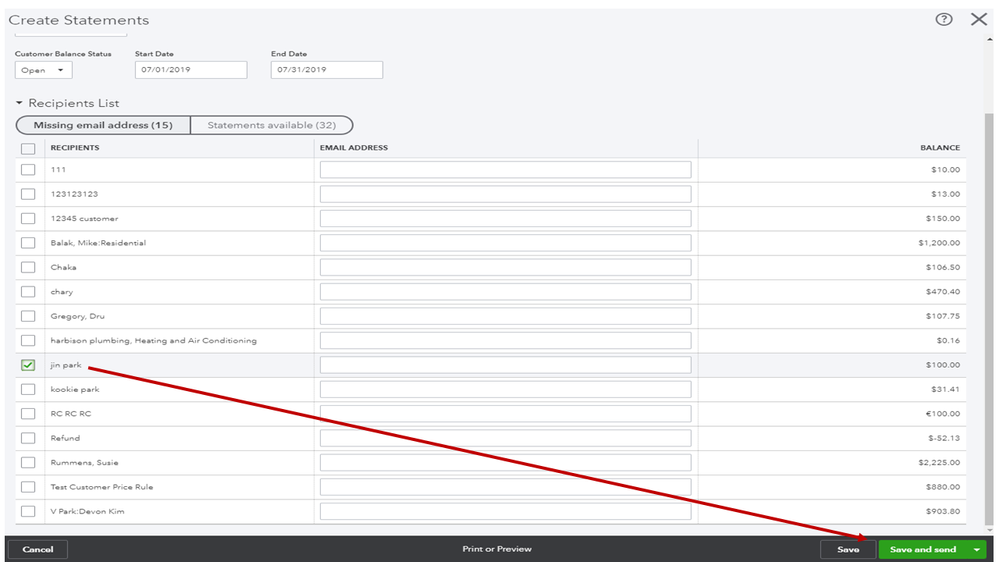Click the Start Date field

[191, 69]
